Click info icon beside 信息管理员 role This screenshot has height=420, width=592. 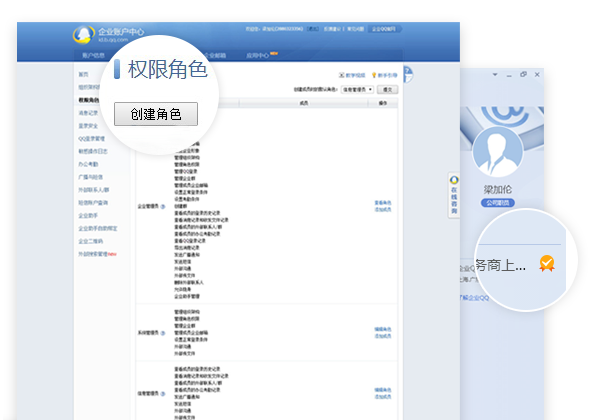click(163, 394)
